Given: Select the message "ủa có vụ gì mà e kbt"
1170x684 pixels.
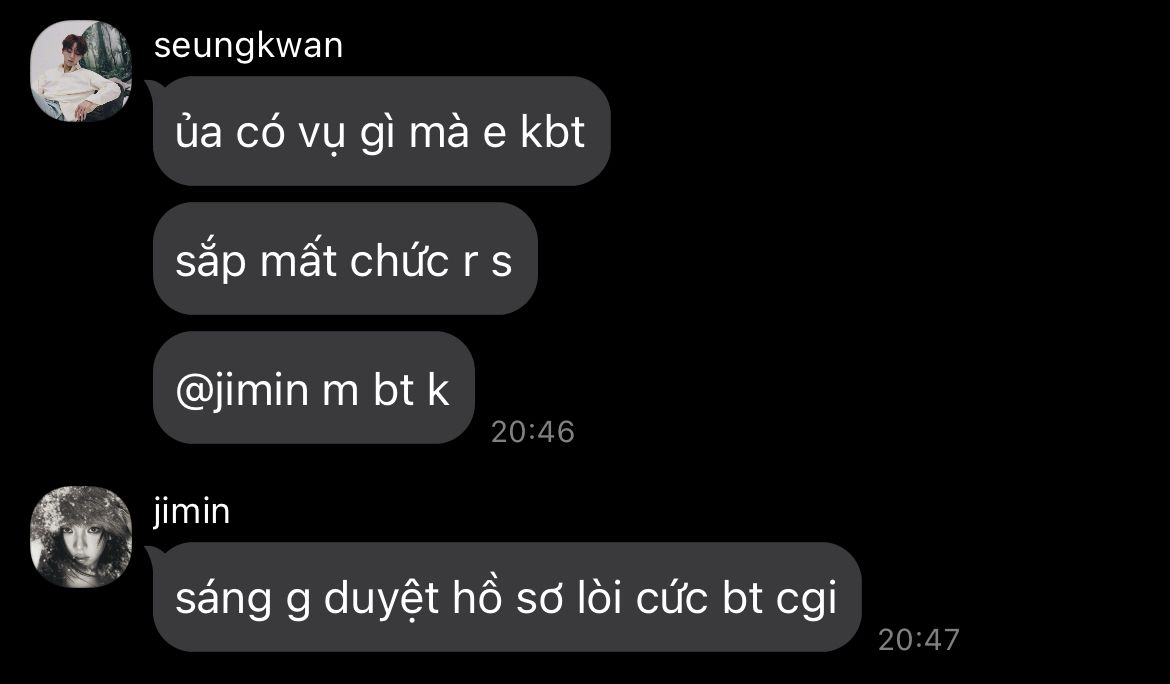Looking at the screenshot, I should (381, 131).
